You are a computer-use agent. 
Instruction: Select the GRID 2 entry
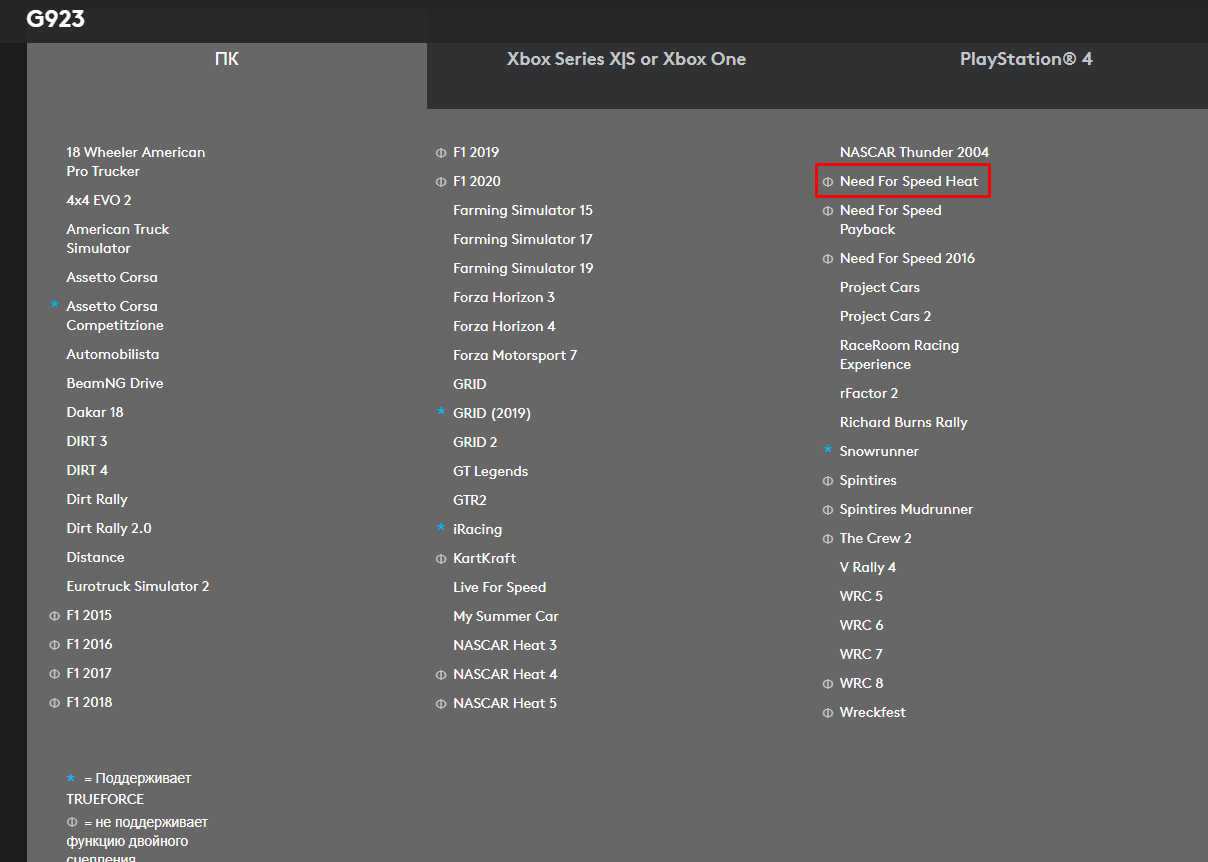click(475, 442)
